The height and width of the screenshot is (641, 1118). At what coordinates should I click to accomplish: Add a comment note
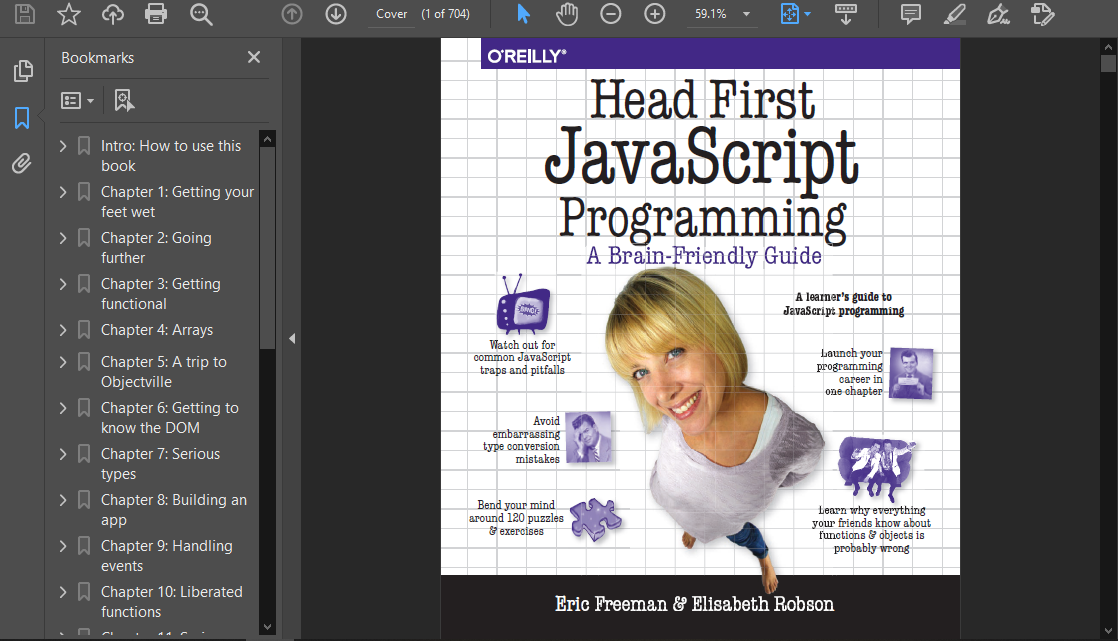[x=911, y=14]
